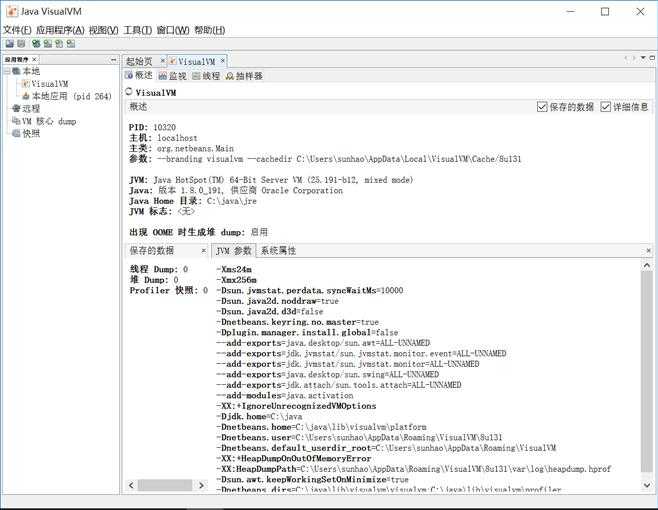
Task: Switch to the 概述 view tab
Action: tap(139, 76)
